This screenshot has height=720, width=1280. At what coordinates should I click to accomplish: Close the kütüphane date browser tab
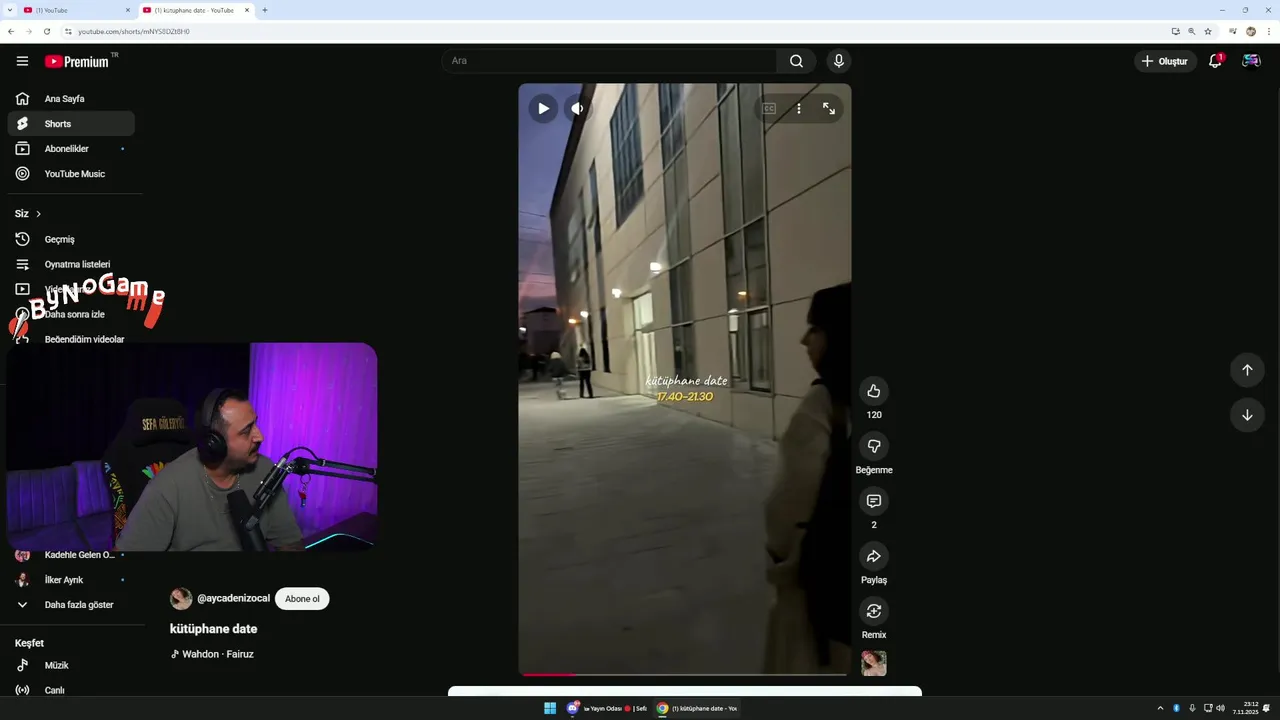pos(247,10)
